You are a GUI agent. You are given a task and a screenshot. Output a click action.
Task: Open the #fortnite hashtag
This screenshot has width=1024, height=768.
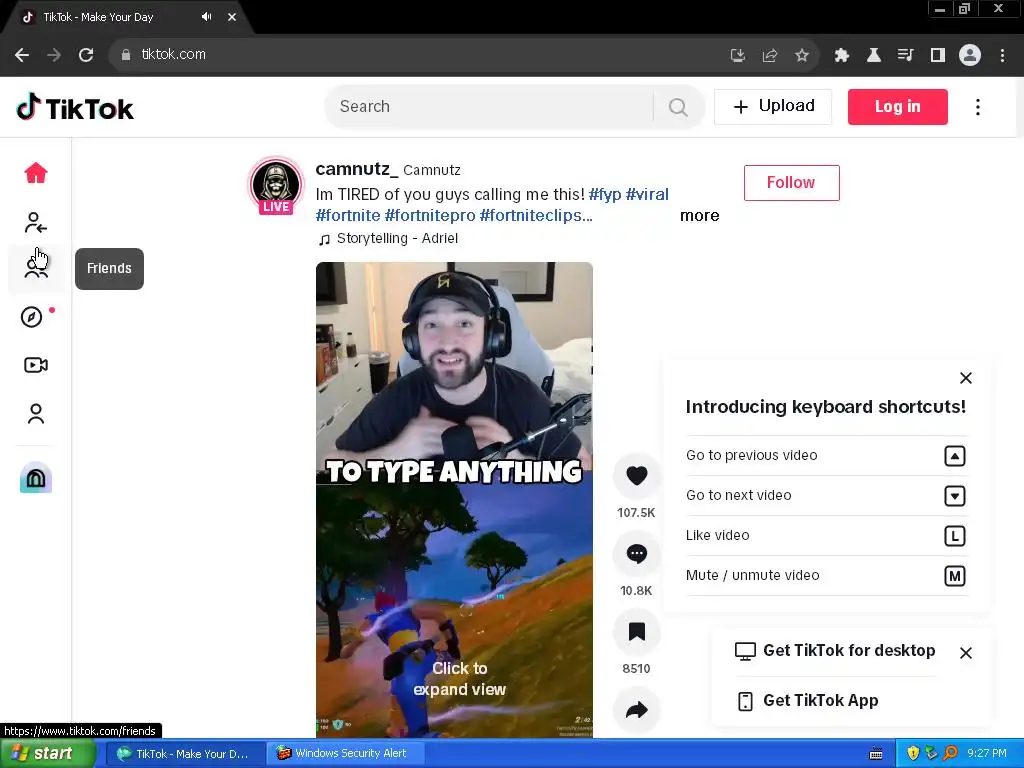click(348, 216)
